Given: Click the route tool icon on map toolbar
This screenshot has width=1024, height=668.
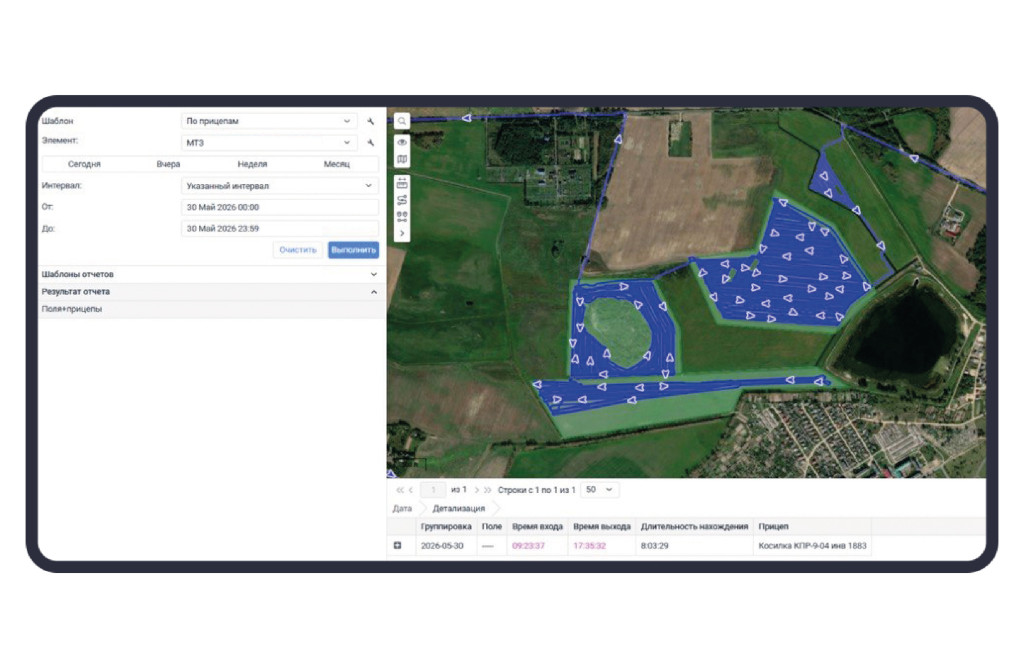Looking at the screenshot, I should (x=402, y=200).
